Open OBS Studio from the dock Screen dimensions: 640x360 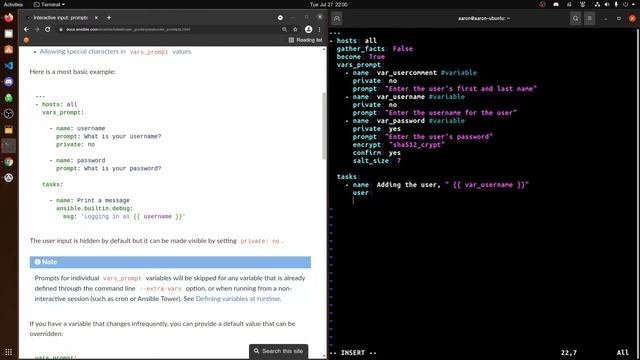(9, 114)
